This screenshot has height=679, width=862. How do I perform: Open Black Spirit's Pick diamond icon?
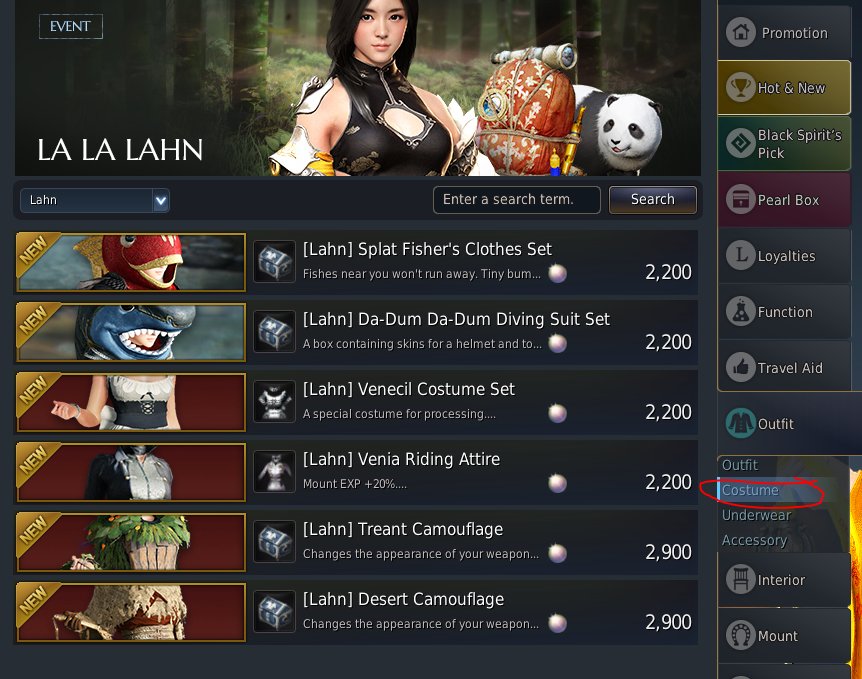(740, 143)
